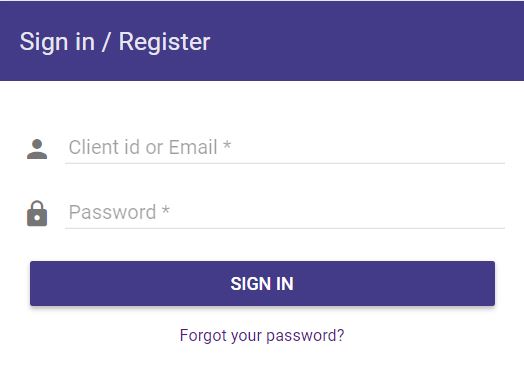Click the person silhouette icon
This screenshot has width=524, height=384.
(x=37, y=149)
